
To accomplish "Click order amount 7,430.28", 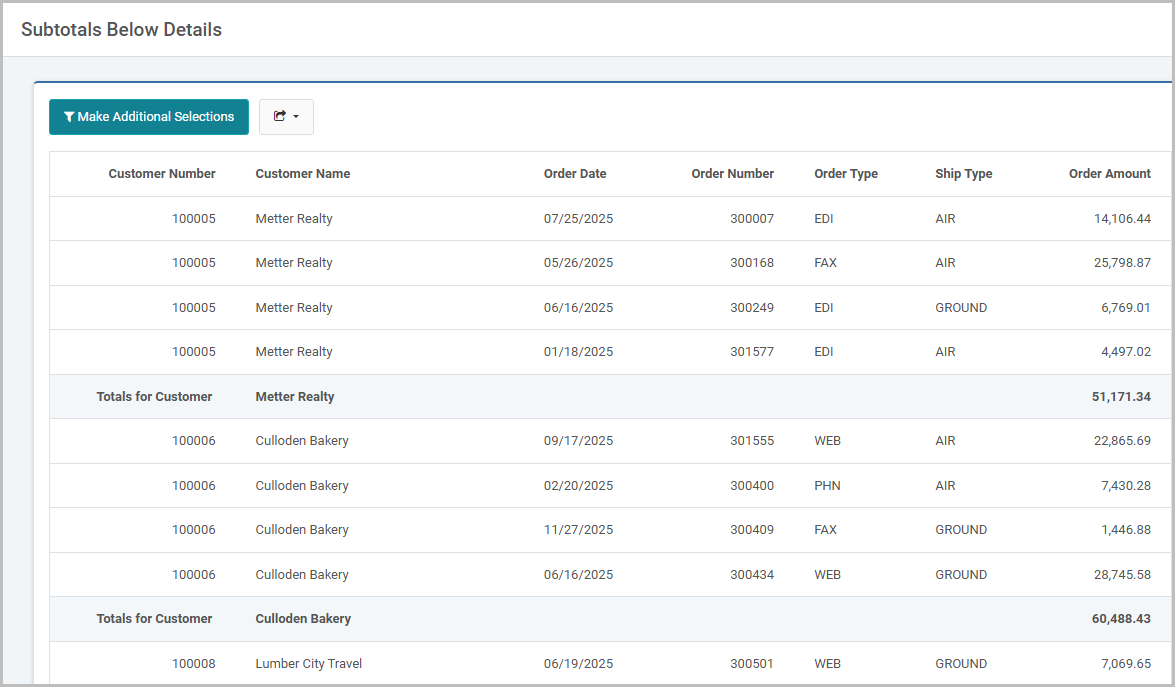I will (x=1126, y=486).
